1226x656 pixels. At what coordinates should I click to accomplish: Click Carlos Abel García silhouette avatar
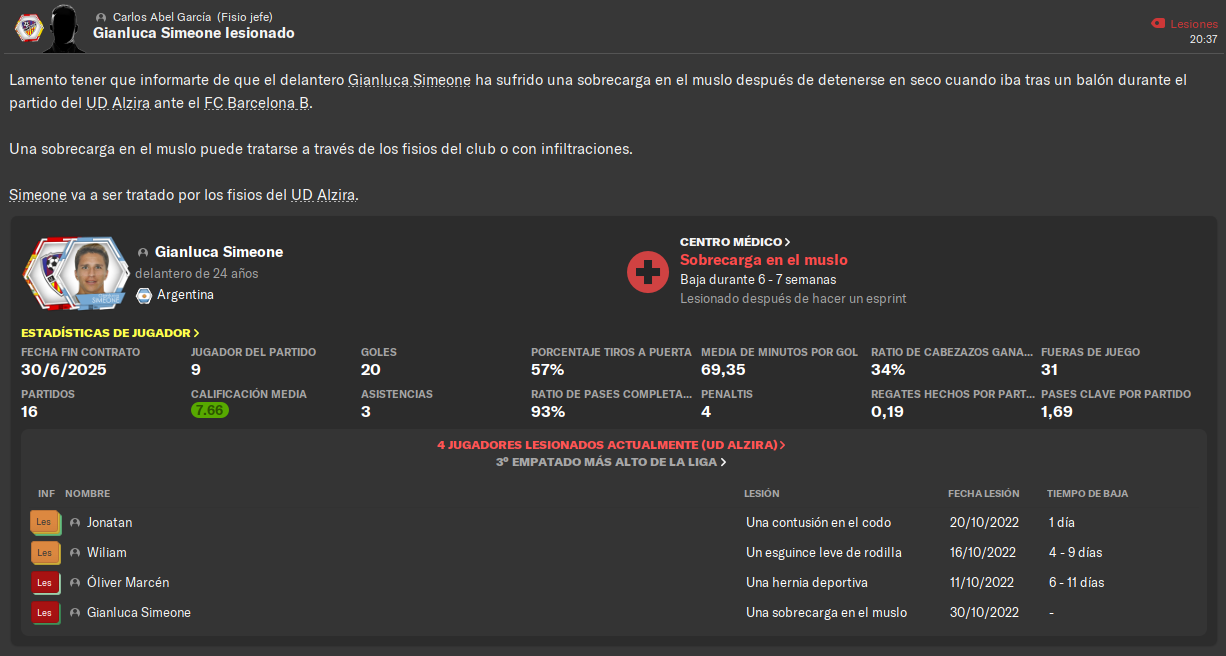(64, 27)
